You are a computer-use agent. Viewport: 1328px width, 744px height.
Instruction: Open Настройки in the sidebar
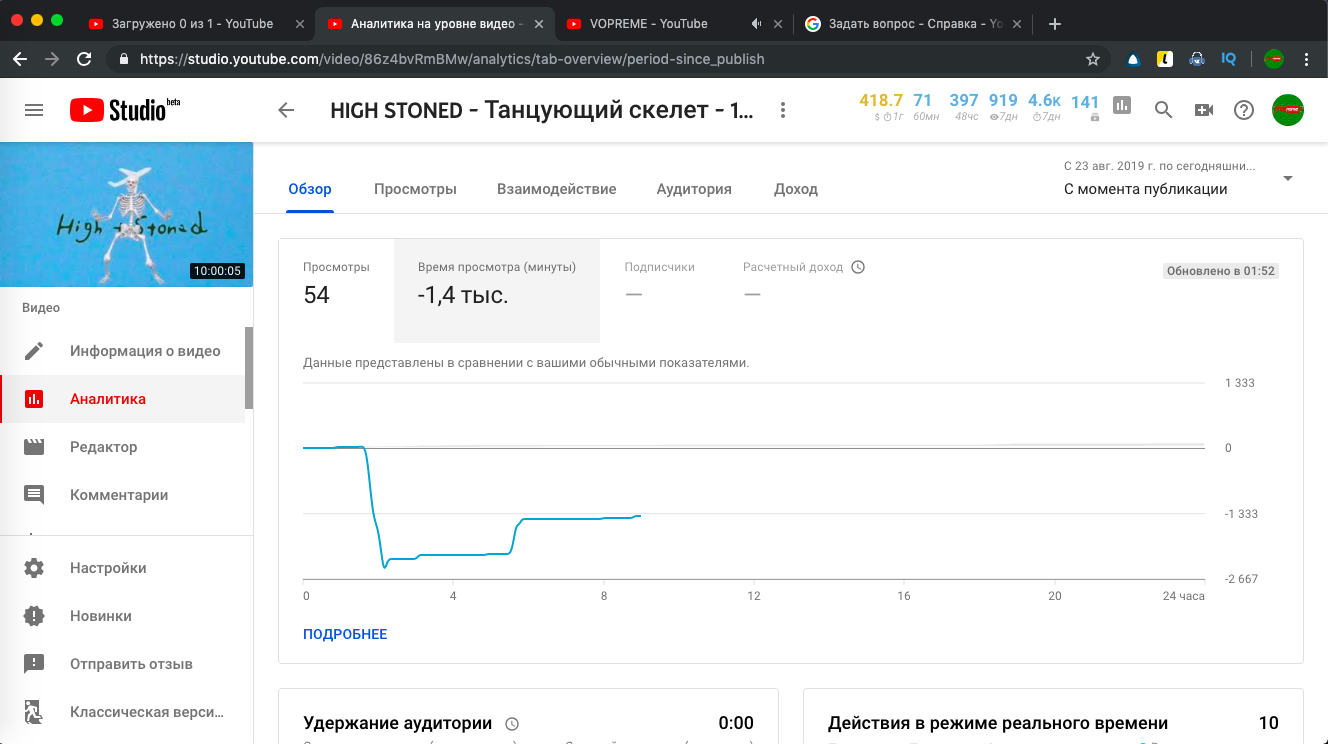[126, 568]
